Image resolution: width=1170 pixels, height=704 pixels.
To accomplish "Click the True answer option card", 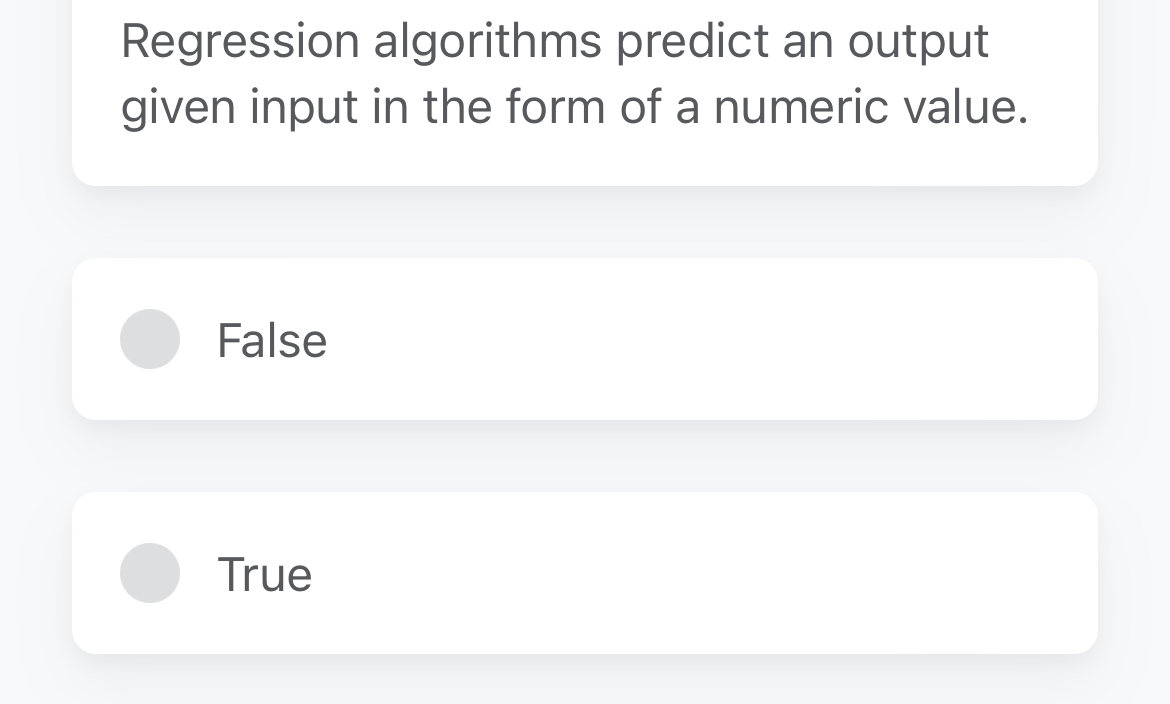I will click(x=585, y=572).
